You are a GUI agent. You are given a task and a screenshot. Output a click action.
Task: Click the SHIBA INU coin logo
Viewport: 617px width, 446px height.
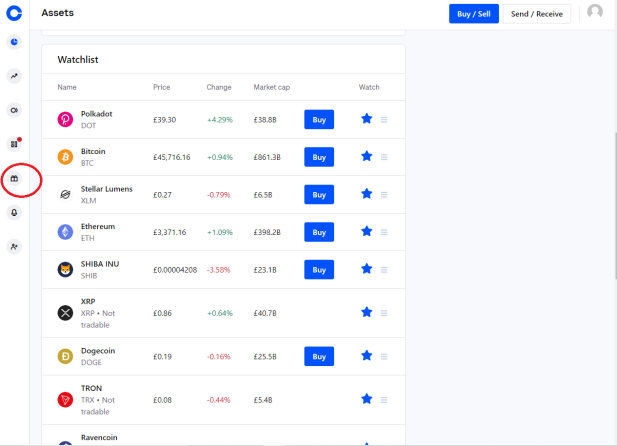65,270
